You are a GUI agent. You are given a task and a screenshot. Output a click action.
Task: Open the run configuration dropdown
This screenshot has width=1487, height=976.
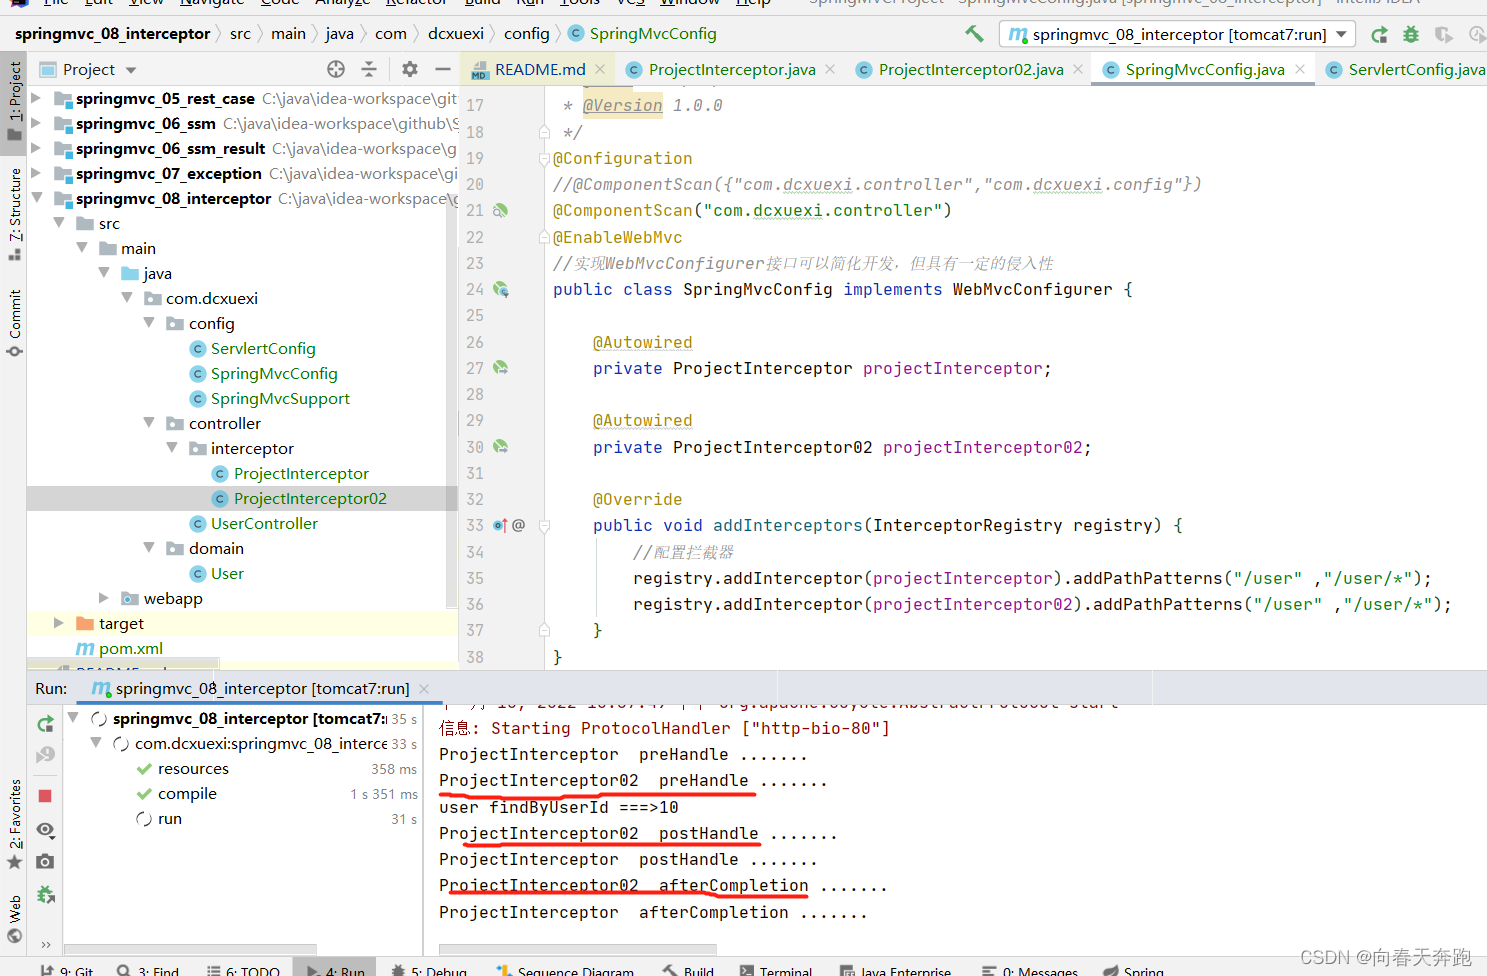pos(1177,34)
